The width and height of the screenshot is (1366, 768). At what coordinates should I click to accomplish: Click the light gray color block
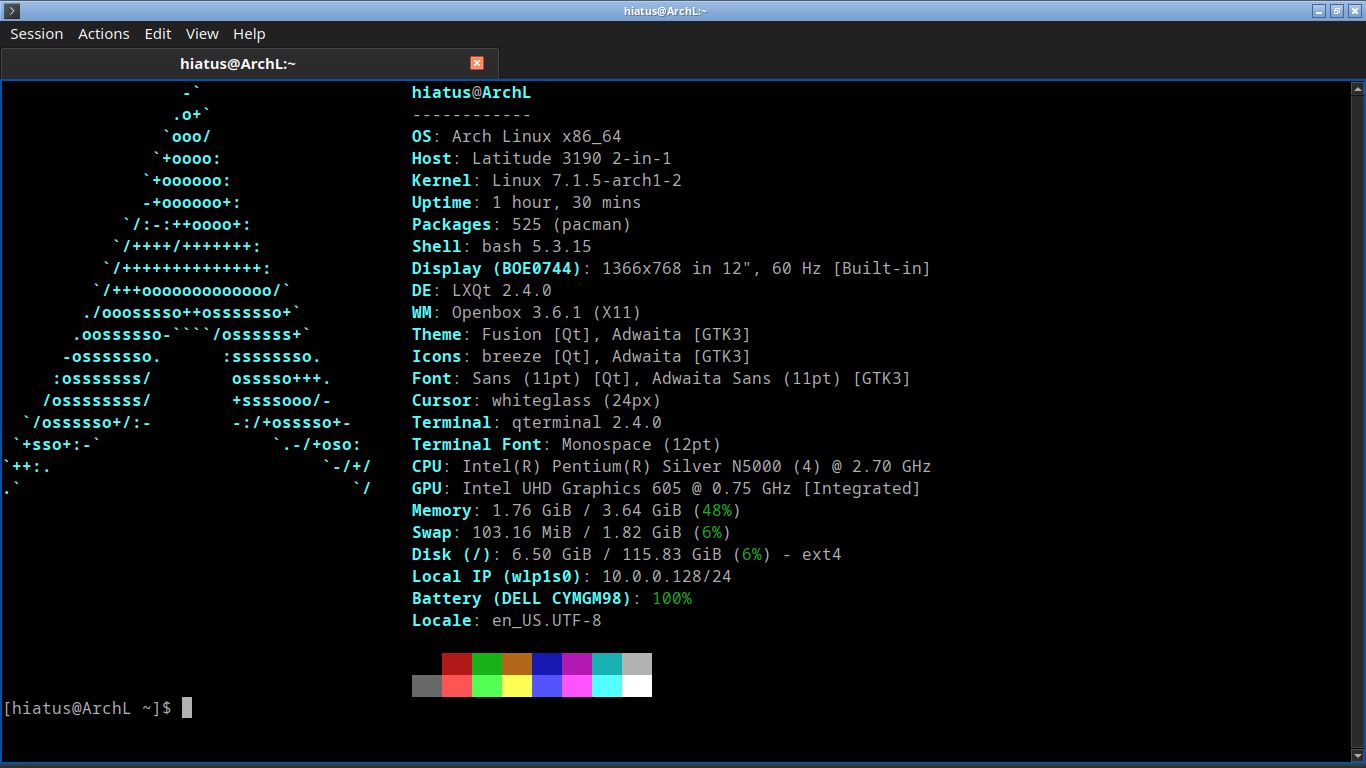[637, 664]
